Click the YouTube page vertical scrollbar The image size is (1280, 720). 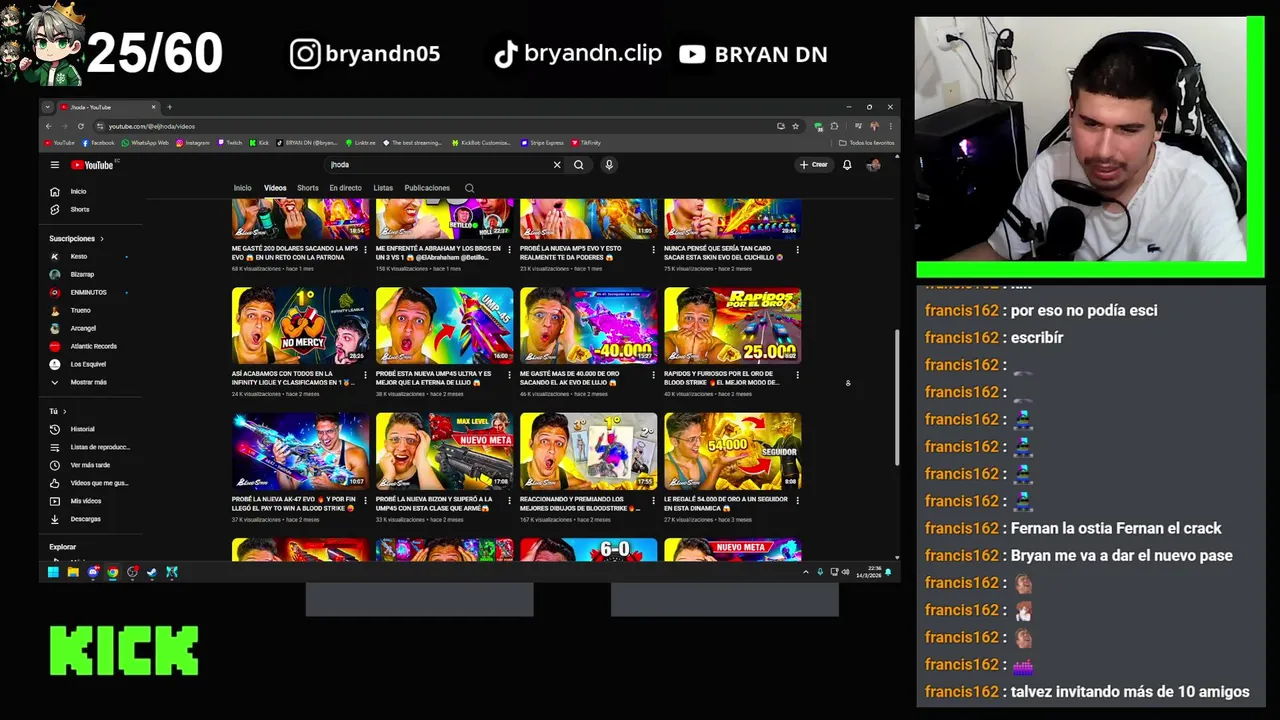point(896,397)
